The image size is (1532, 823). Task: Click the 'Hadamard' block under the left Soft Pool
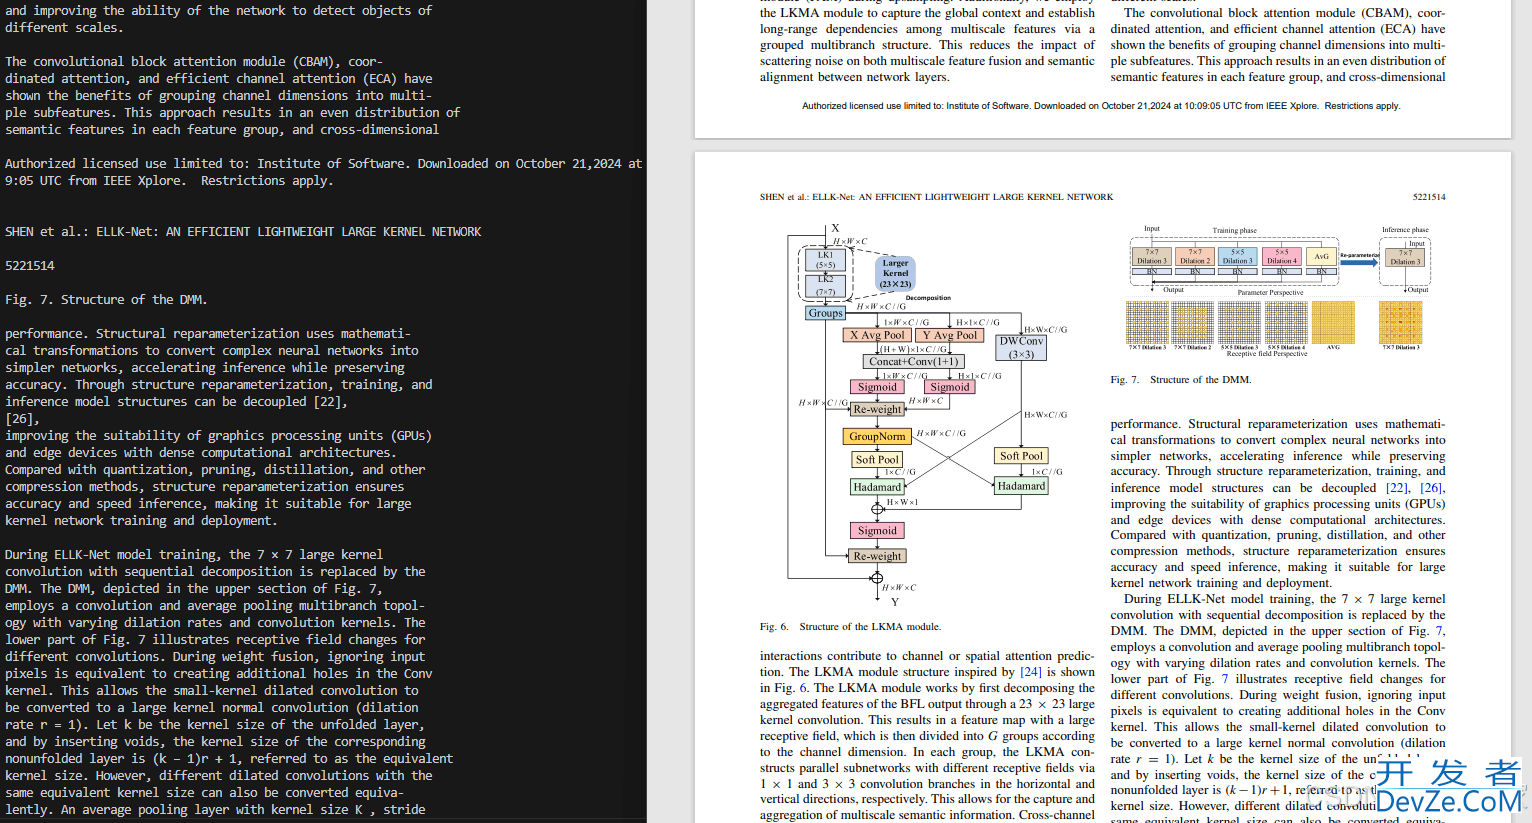point(877,487)
